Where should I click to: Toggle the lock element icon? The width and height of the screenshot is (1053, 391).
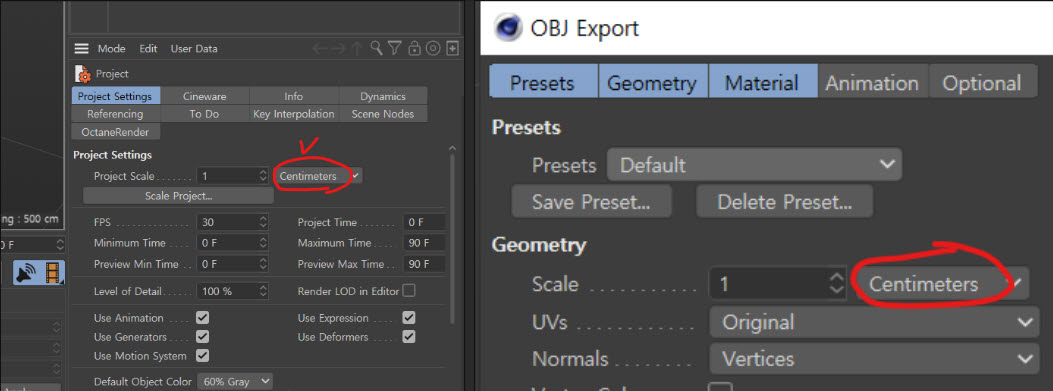click(414, 48)
